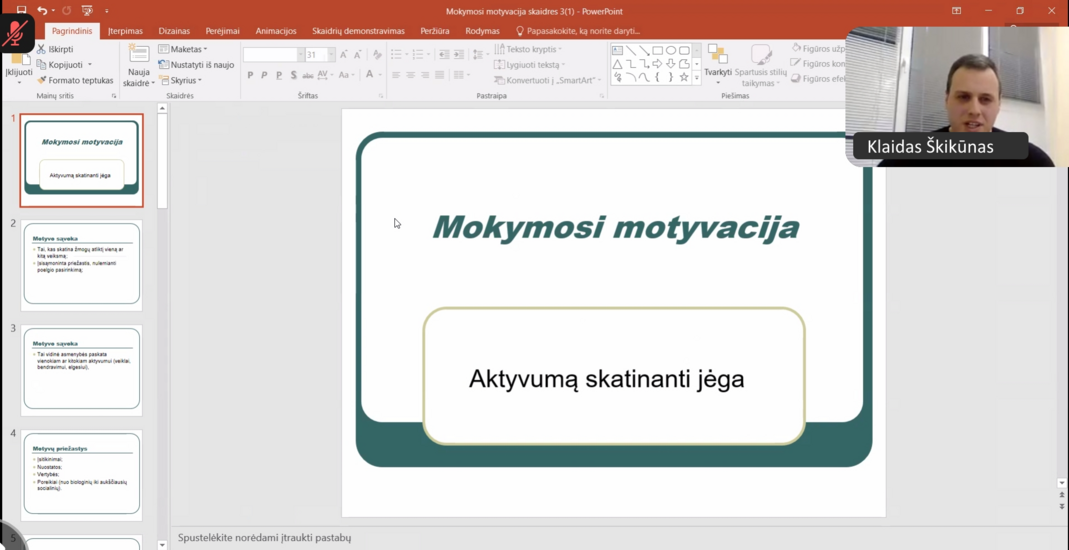Image resolution: width=1069 pixels, height=550 pixels.
Task: Click the Kopijuoti (Copy) button
Action: (64, 65)
